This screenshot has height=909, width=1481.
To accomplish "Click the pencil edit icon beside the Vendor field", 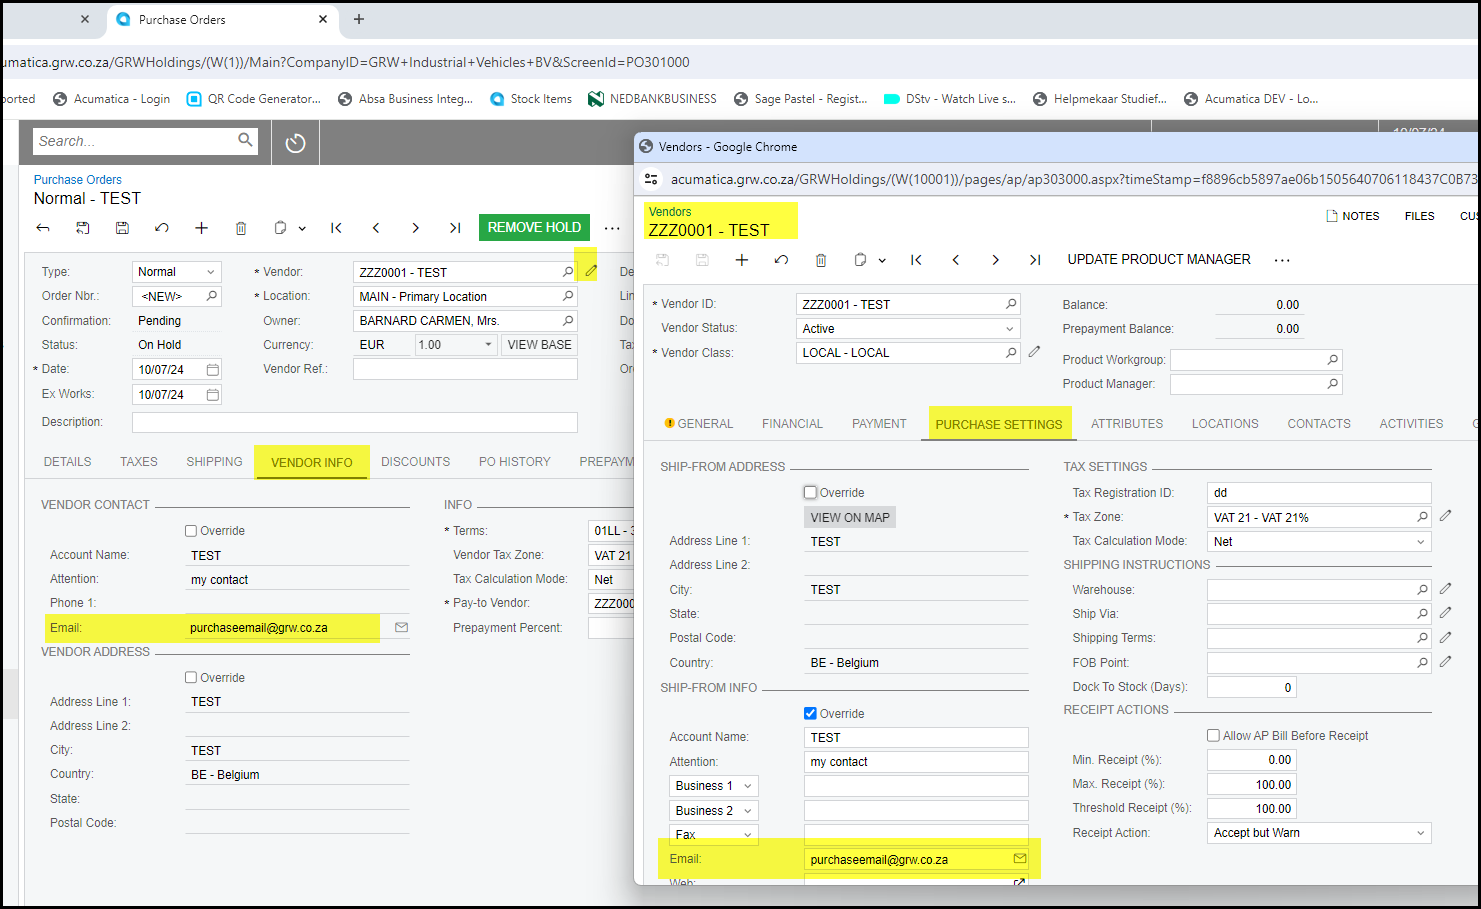I will pos(591,271).
